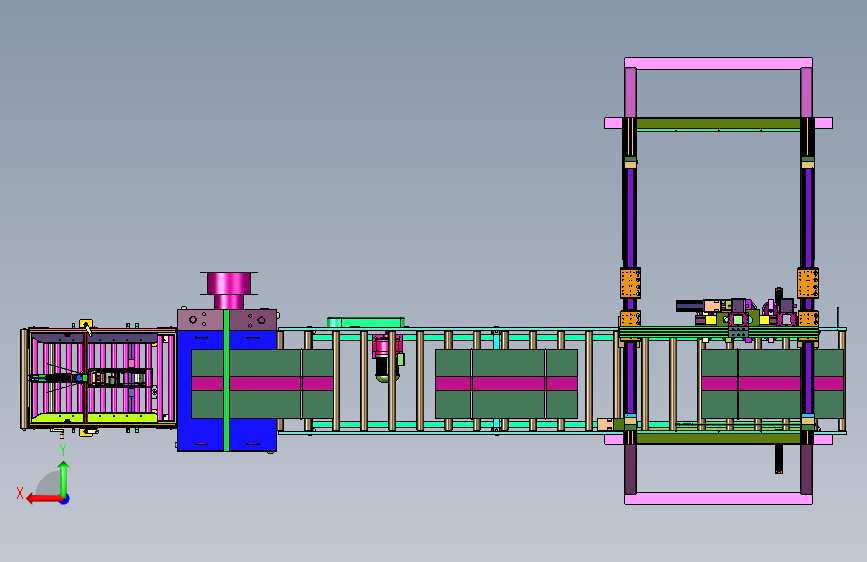This screenshot has height=562, width=867.
Task: Select the middle green carton on the conveyor
Action: 506,383
